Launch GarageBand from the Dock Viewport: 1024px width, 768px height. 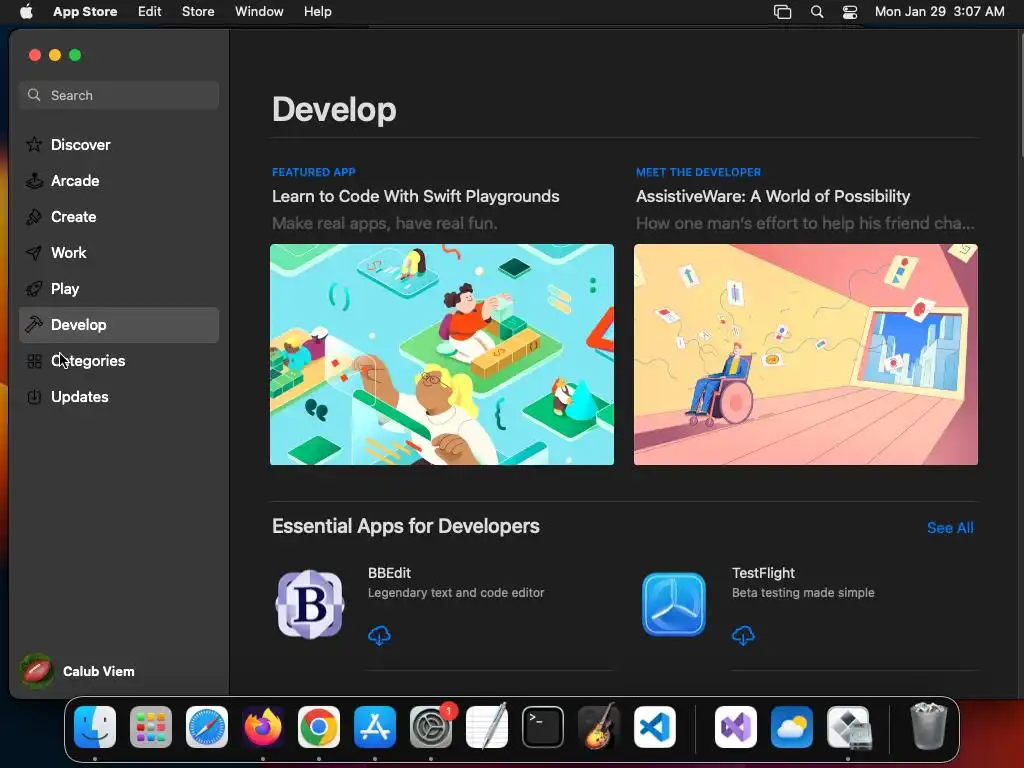599,727
